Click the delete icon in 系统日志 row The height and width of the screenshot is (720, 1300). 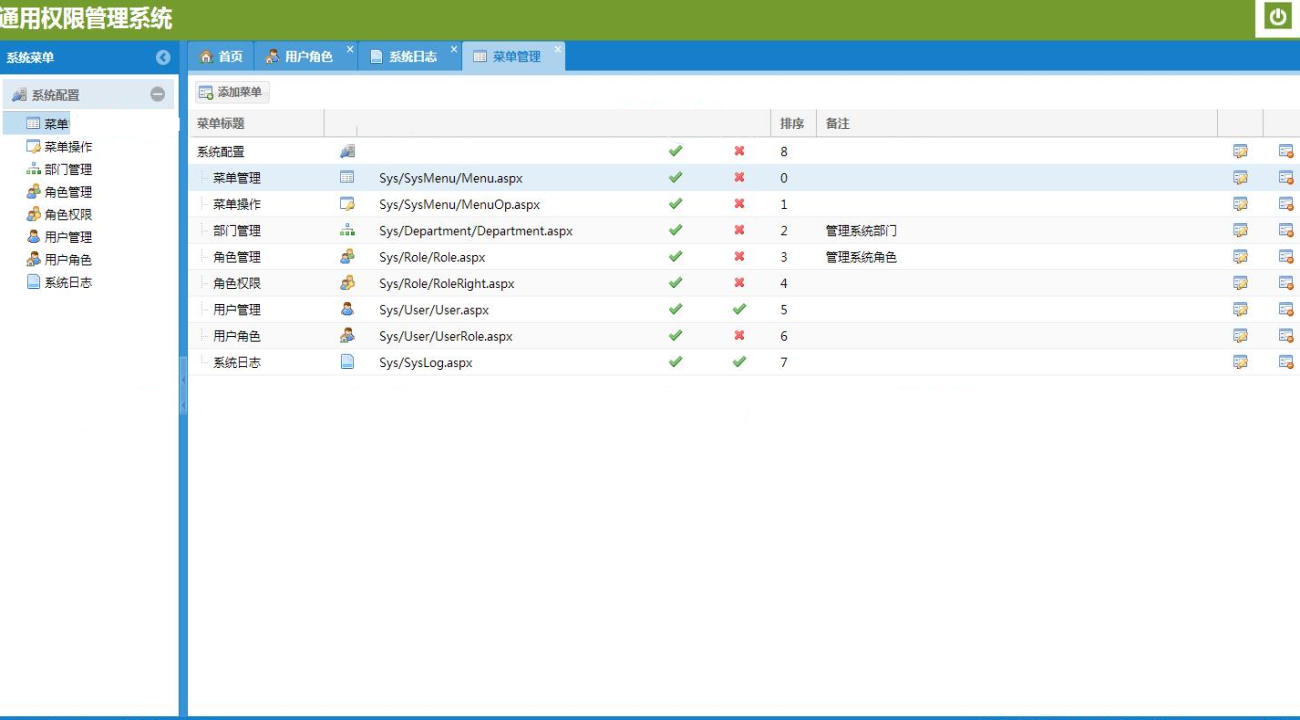click(x=1286, y=362)
